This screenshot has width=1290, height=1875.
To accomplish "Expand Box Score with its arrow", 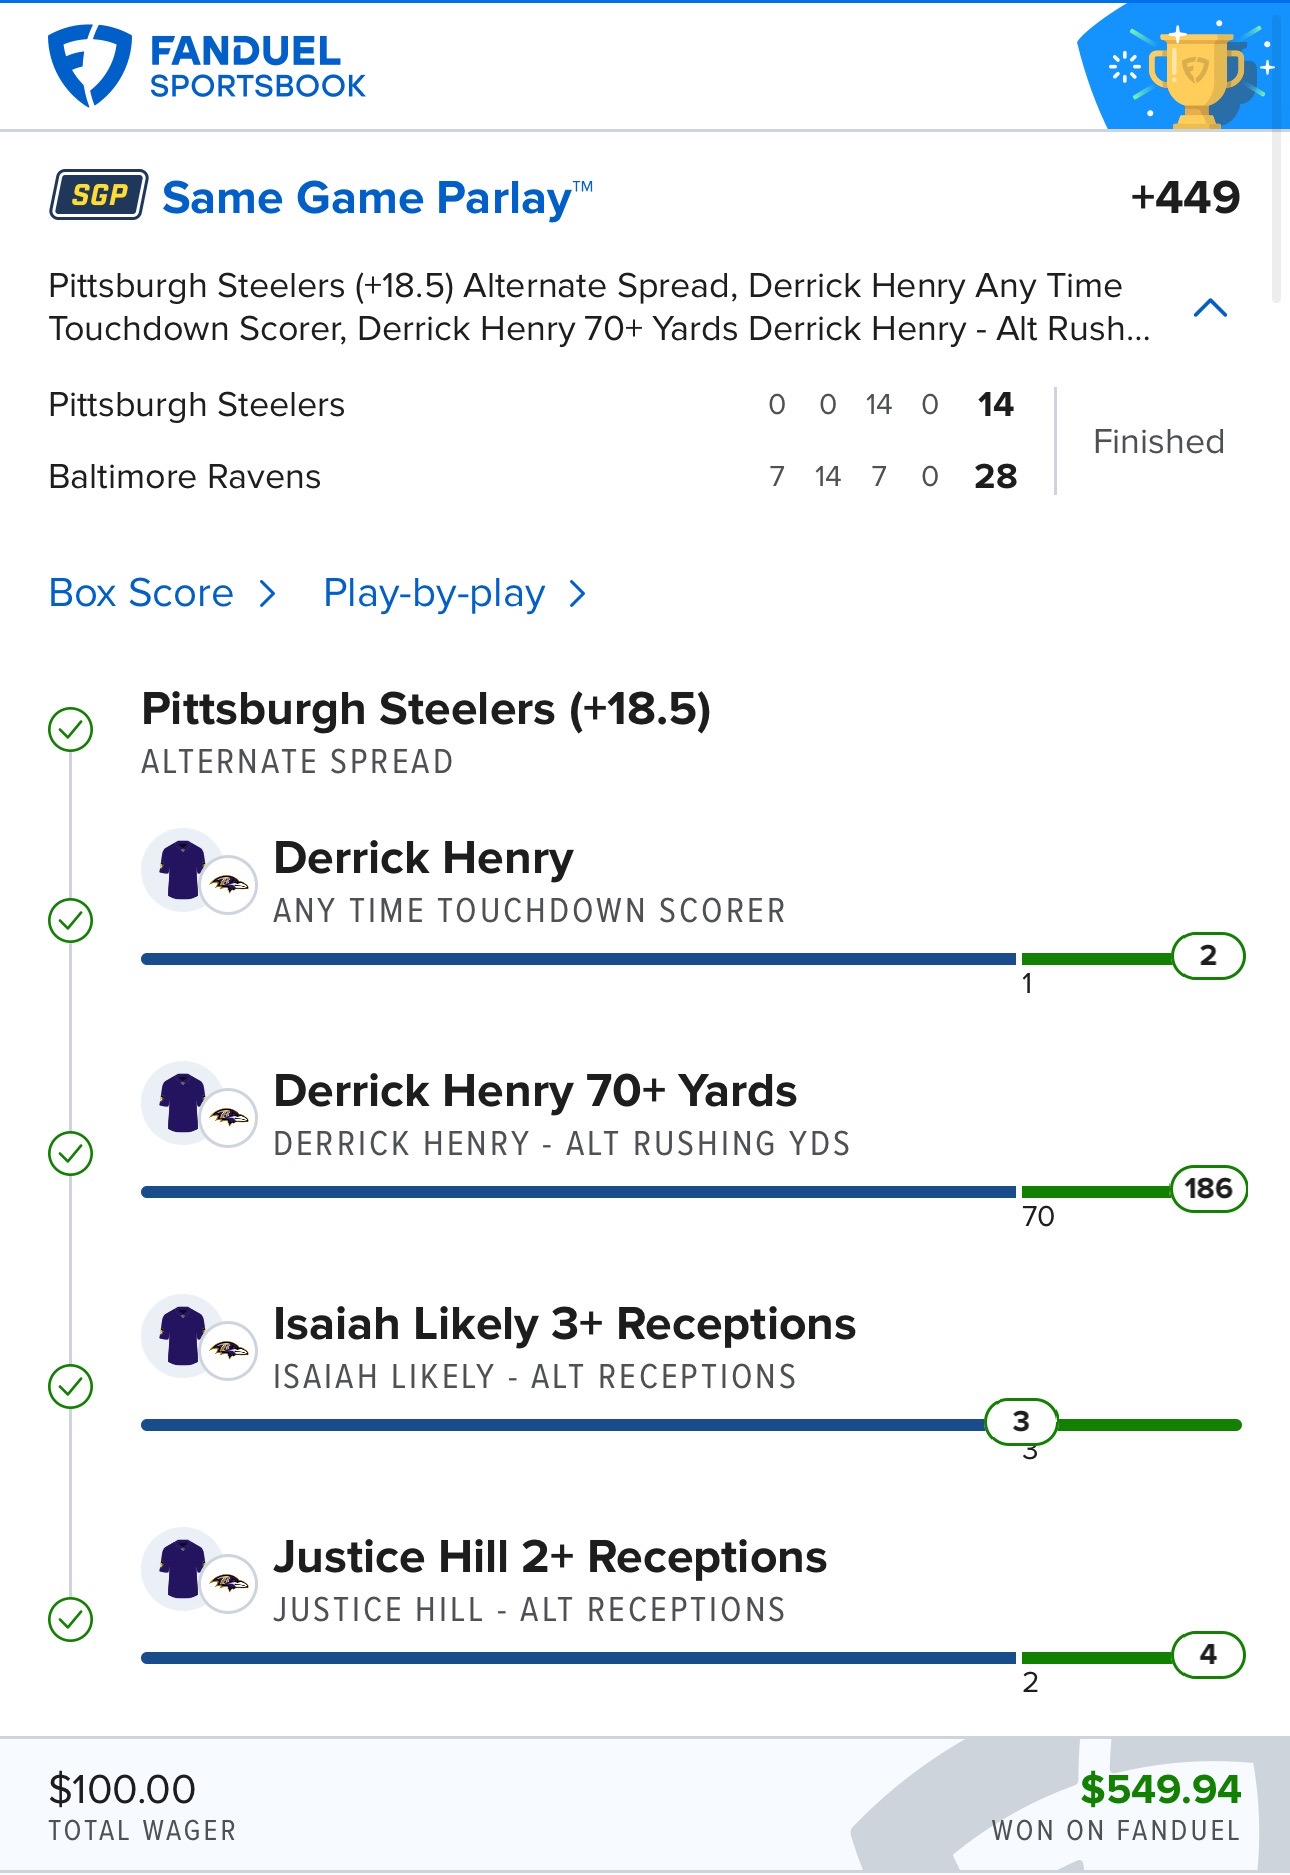I will [x=267, y=594].
